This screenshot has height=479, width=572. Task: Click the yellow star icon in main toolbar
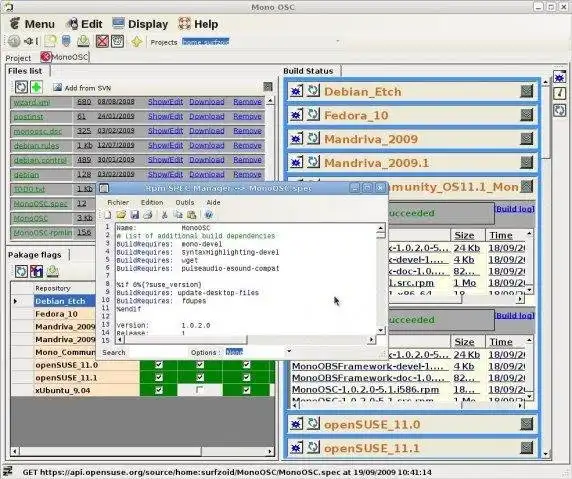point(137,42)
